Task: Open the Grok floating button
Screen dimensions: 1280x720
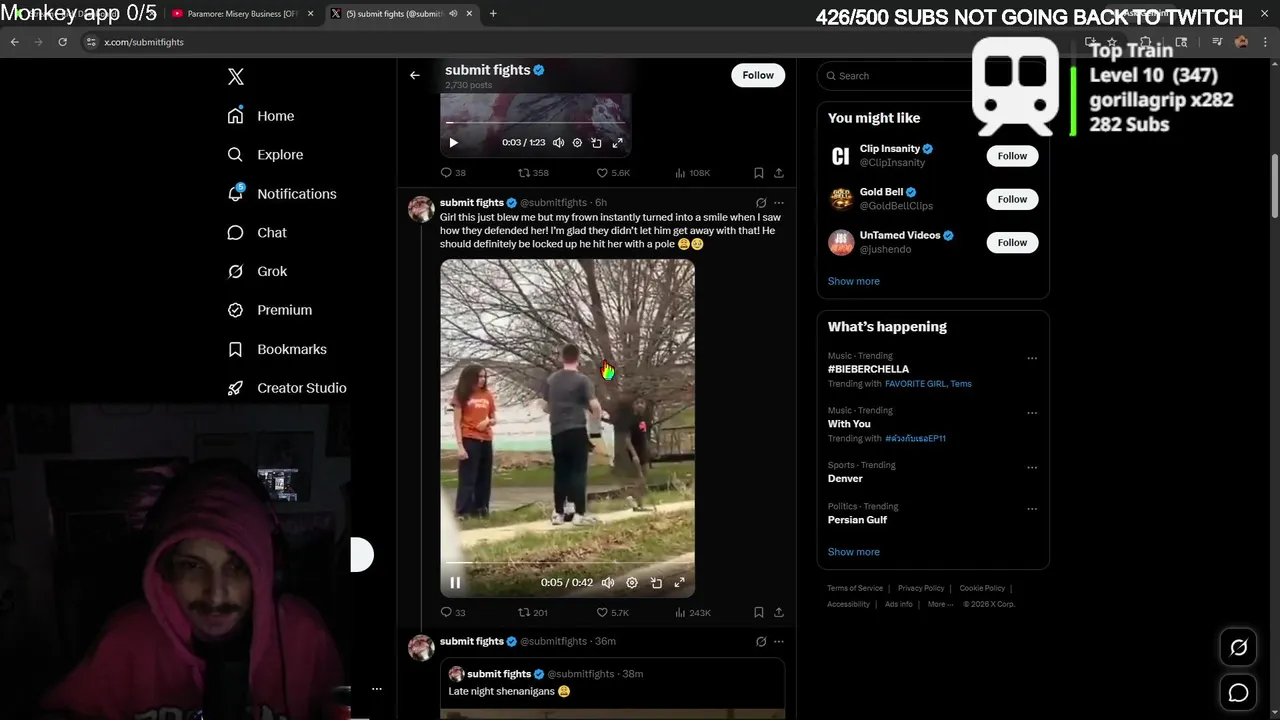Action: [x=1238, y=647]
